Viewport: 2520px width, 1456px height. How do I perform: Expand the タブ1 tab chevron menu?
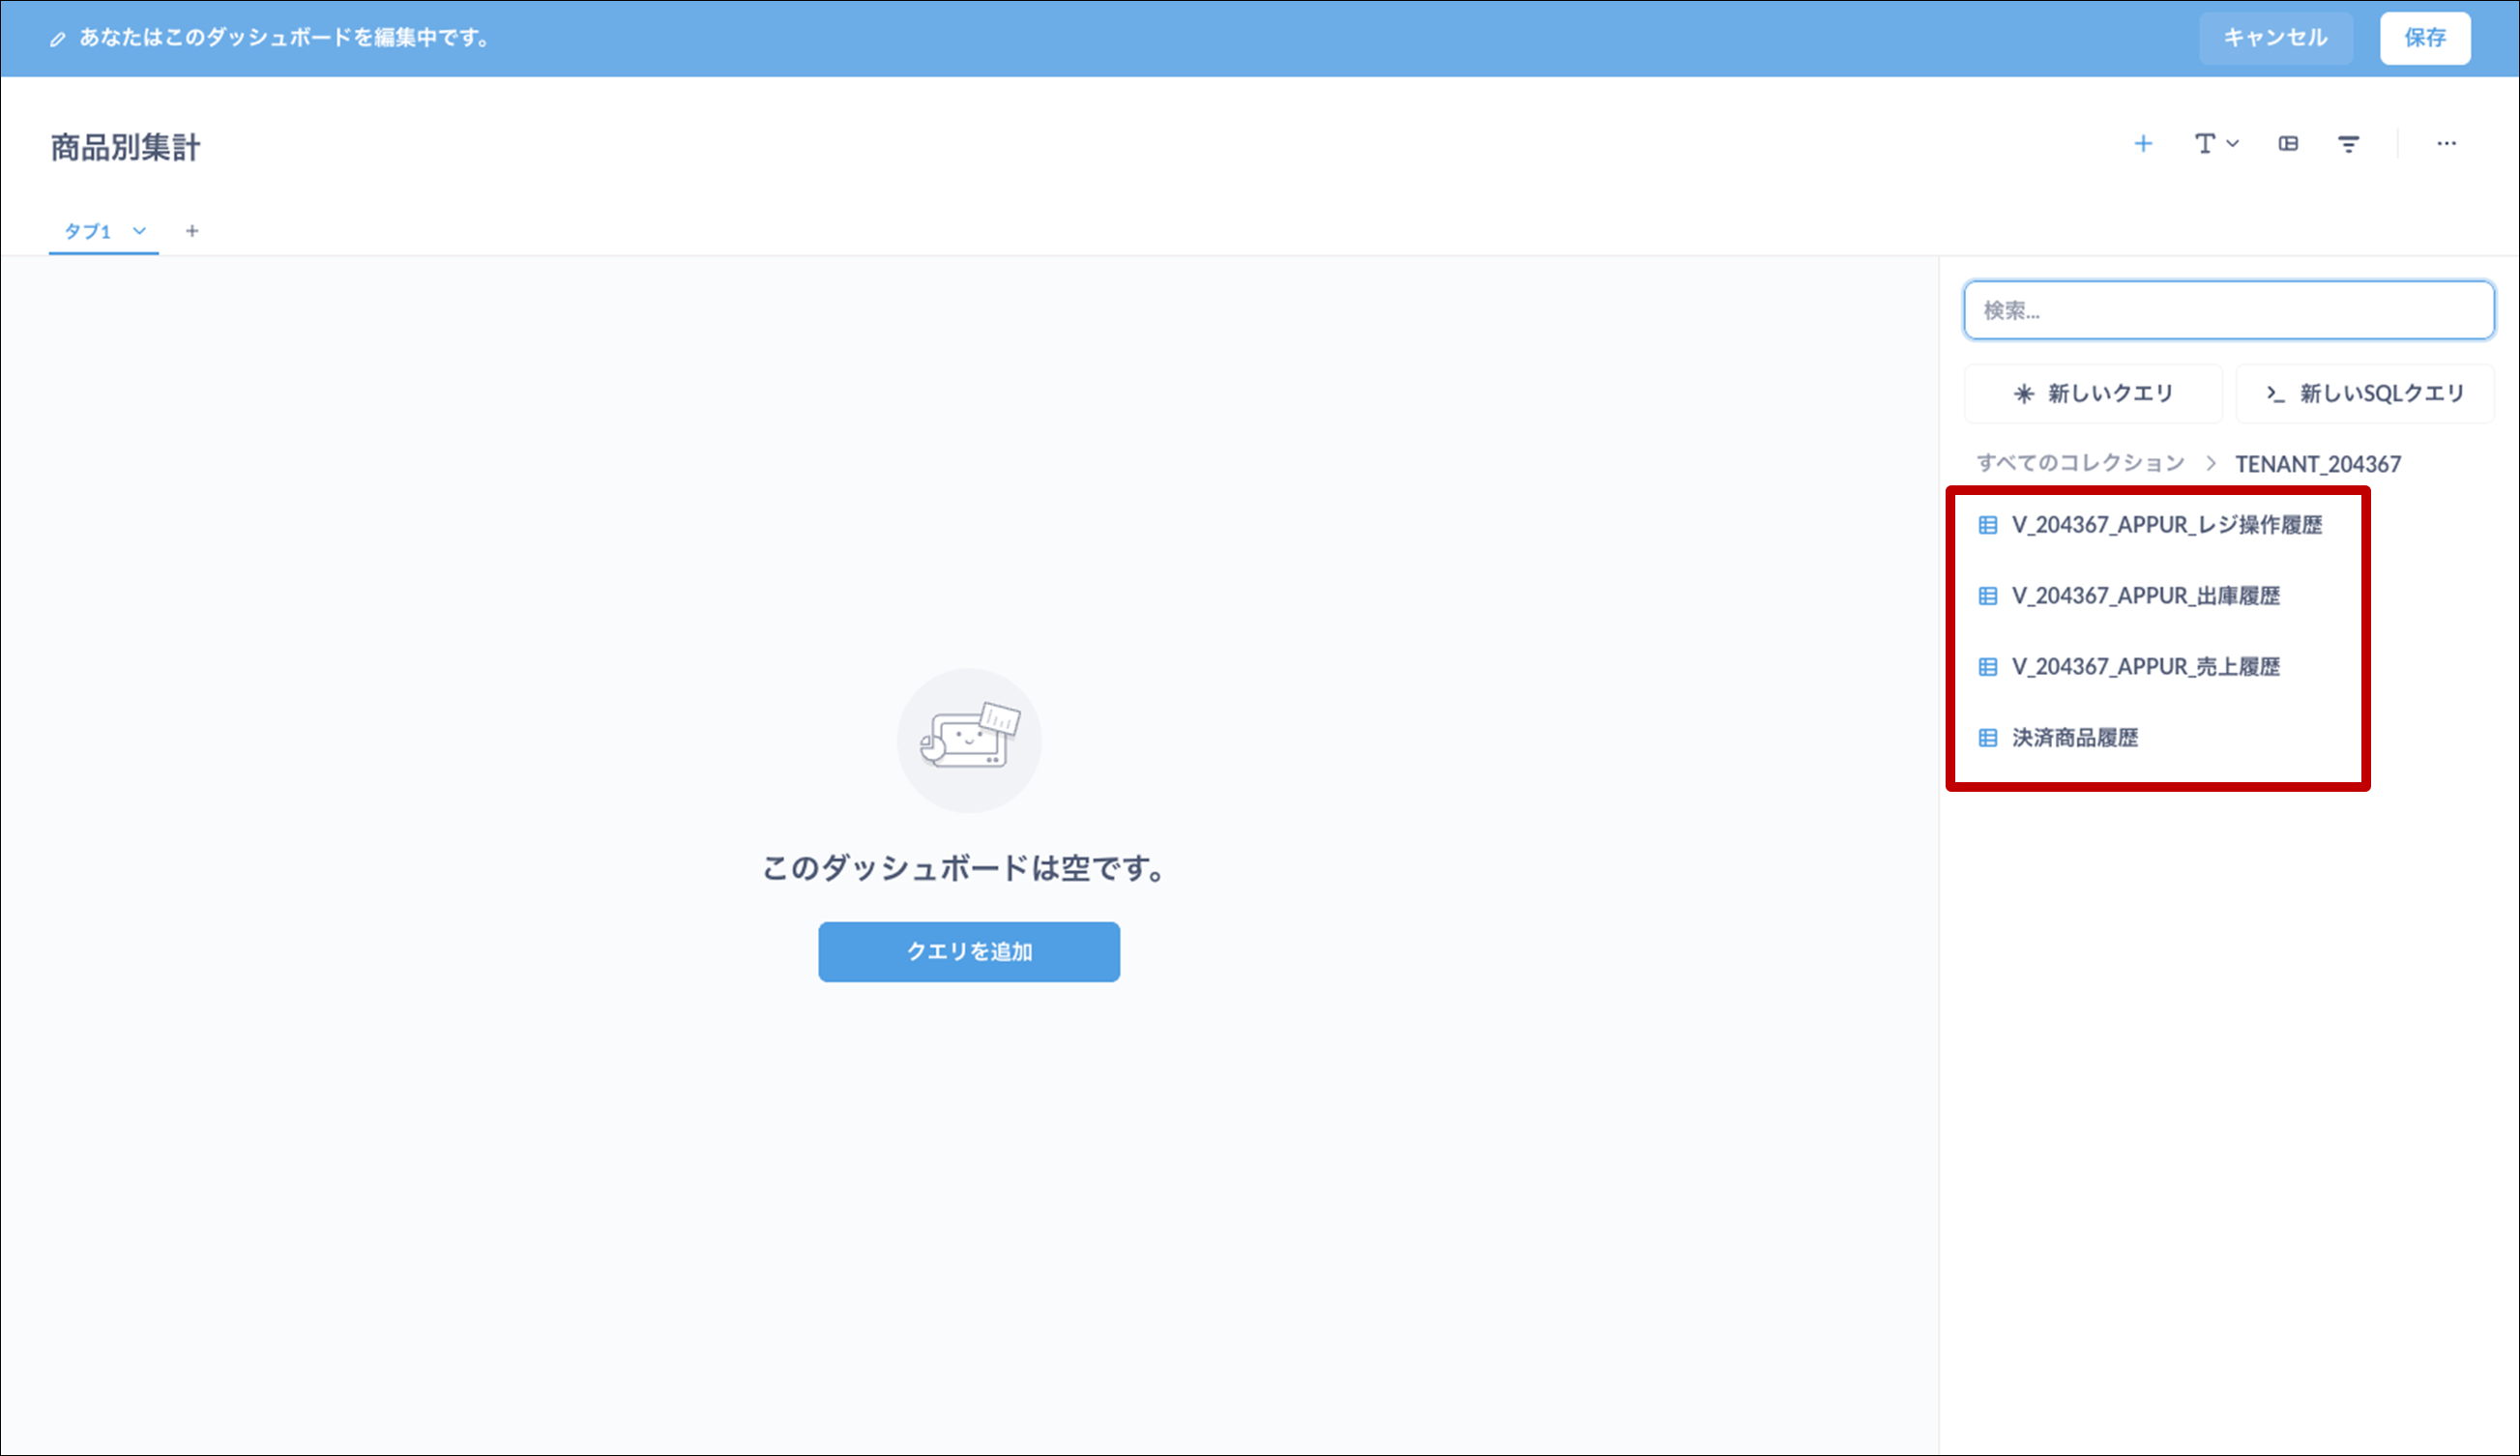[x=140, y=231]
